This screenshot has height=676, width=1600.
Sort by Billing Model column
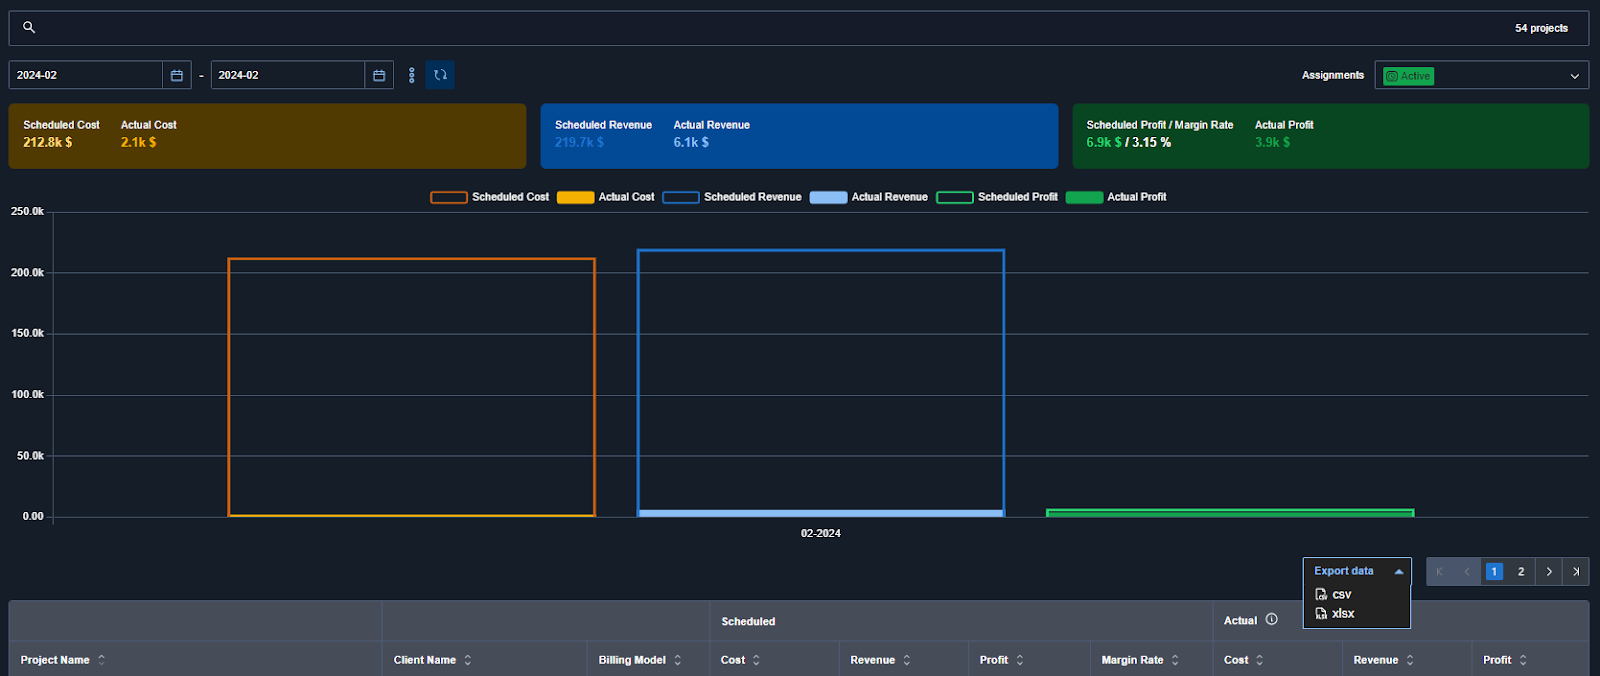[678, 660]
